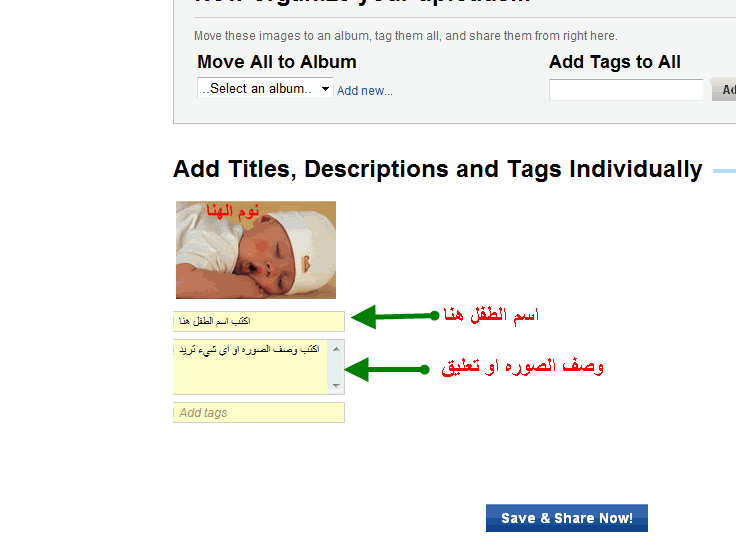
Task: Focus the 'Add Tags to All' text field
Action: pos(626,90)
